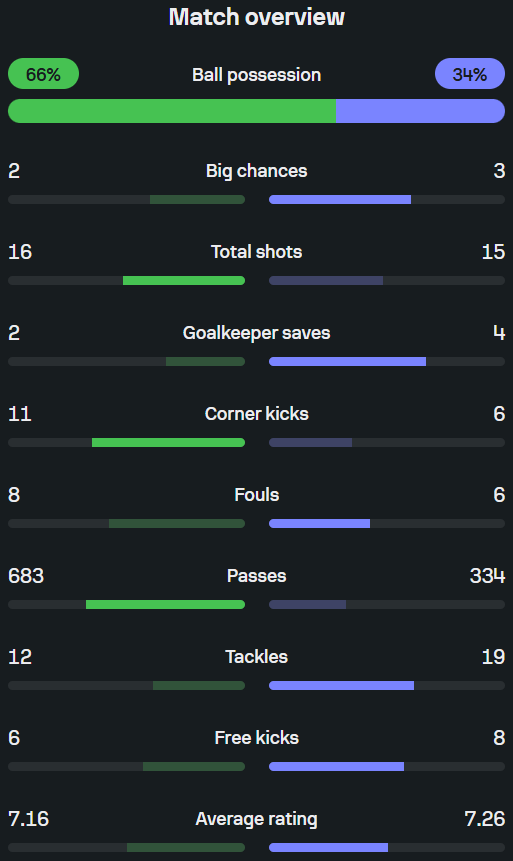This screenshot has height=861, width=513.
Task: Click the Corner kicks label
Action: point(256,413)
